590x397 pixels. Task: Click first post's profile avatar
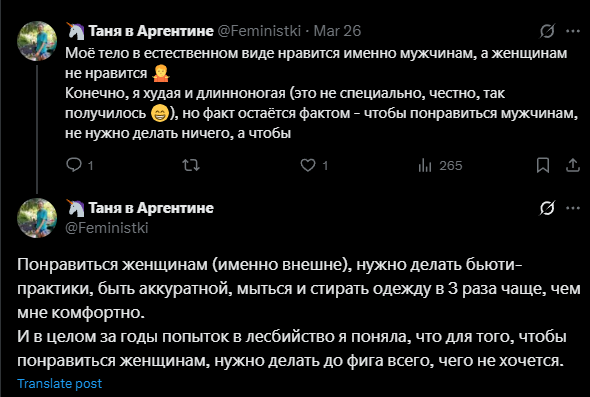point(37,41)
